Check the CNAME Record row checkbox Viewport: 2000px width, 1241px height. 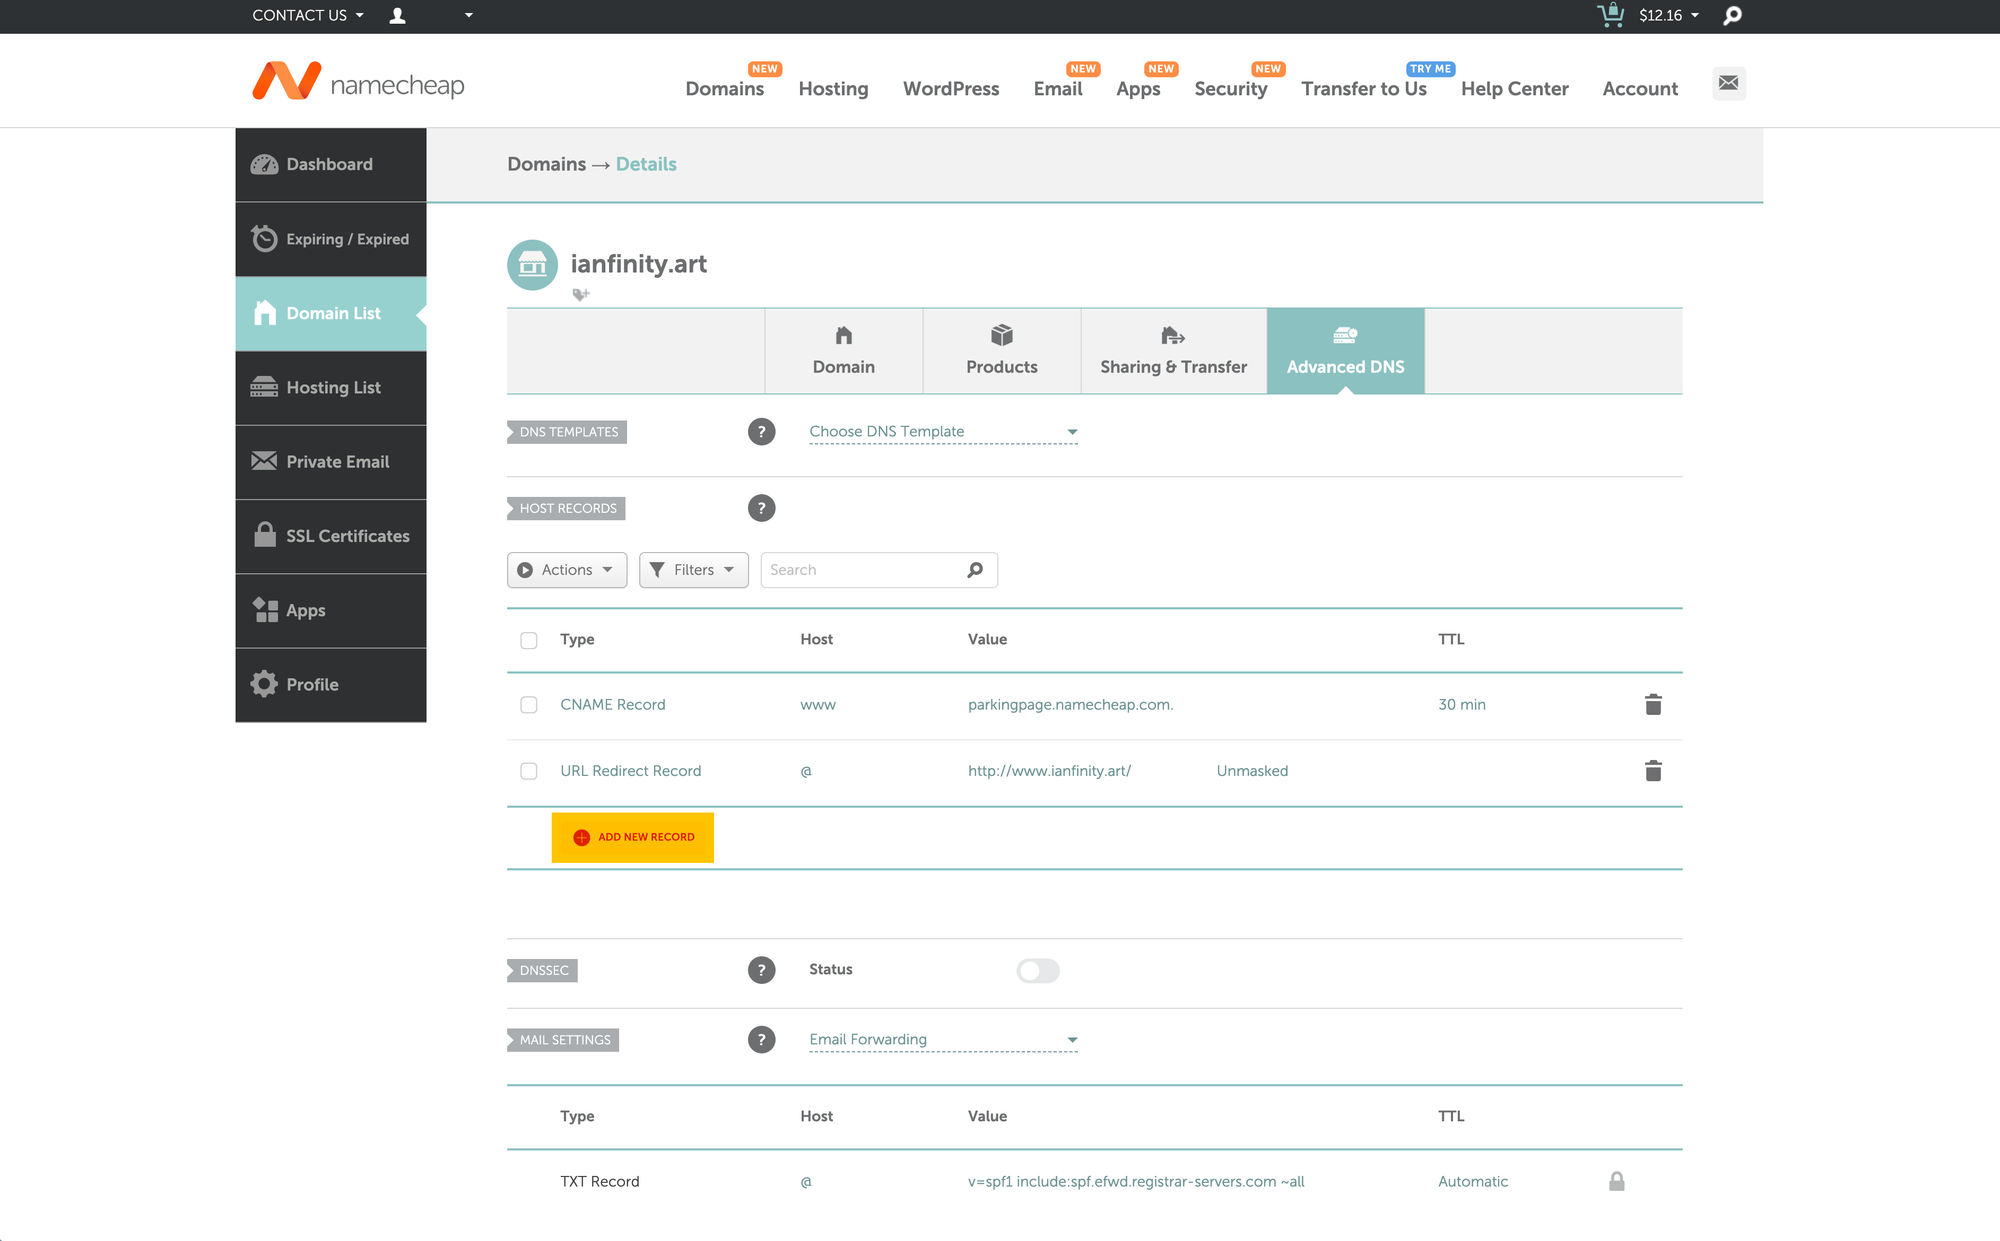[529, 705]
